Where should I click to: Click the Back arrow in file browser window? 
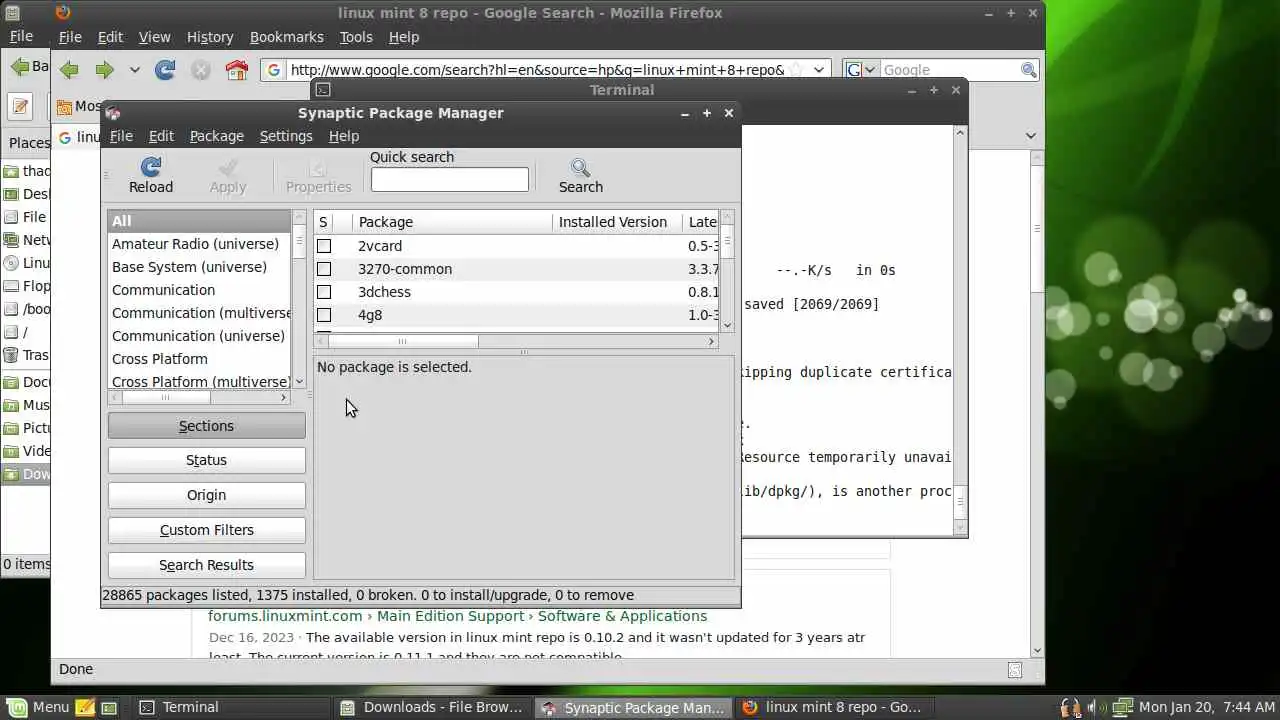(x=19, y=67)
